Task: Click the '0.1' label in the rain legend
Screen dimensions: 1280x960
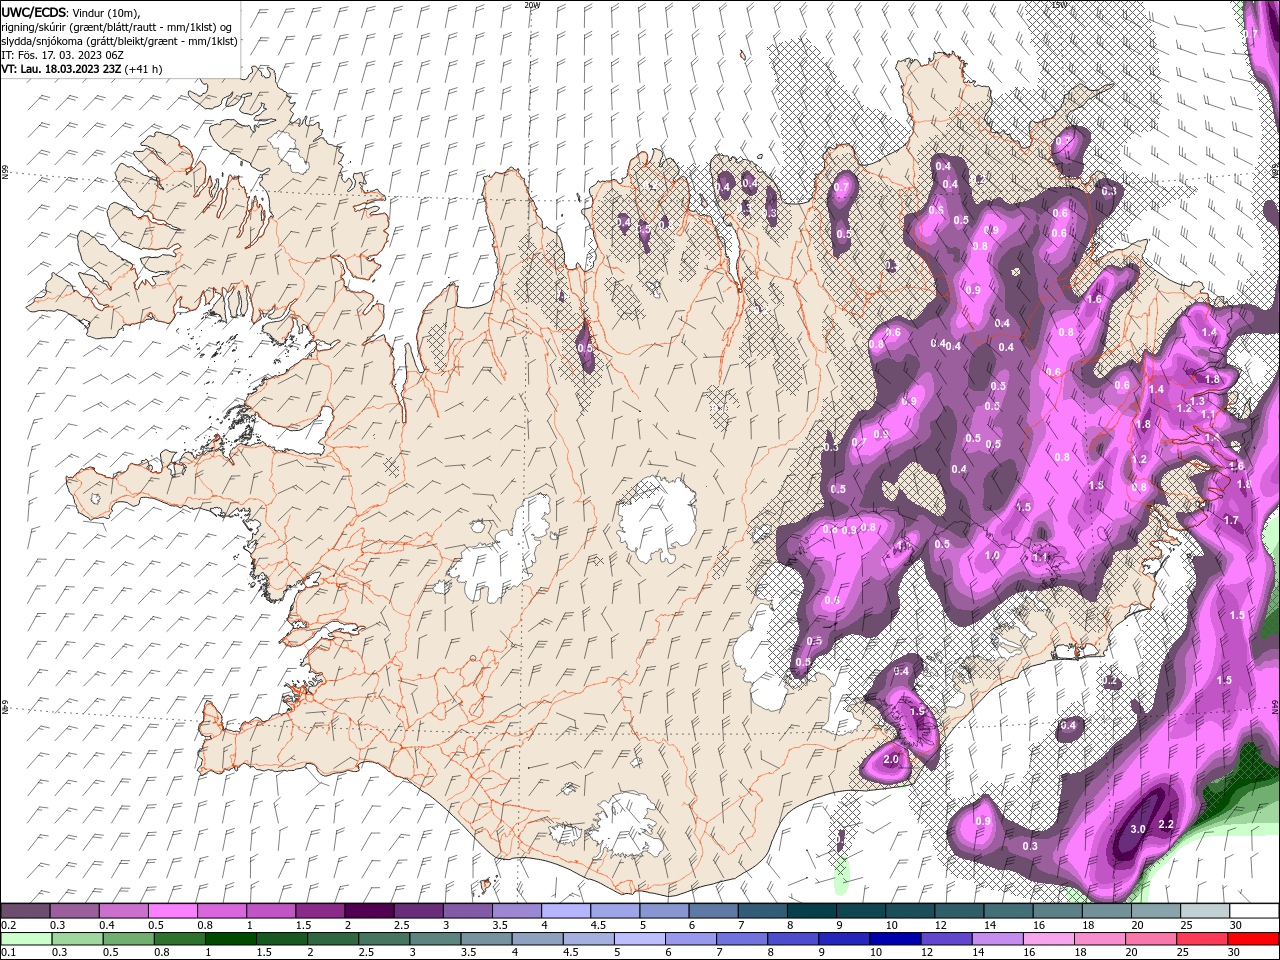Action: click(x=8, y=953)
